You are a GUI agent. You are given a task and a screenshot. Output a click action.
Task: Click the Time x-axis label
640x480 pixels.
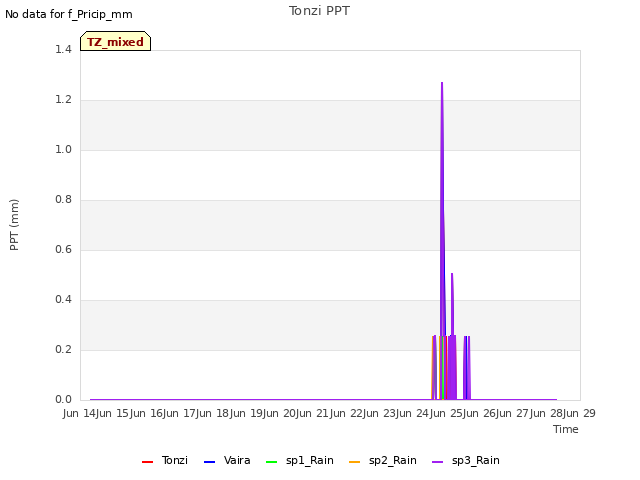pyautogui.click(x=566, y=429)
